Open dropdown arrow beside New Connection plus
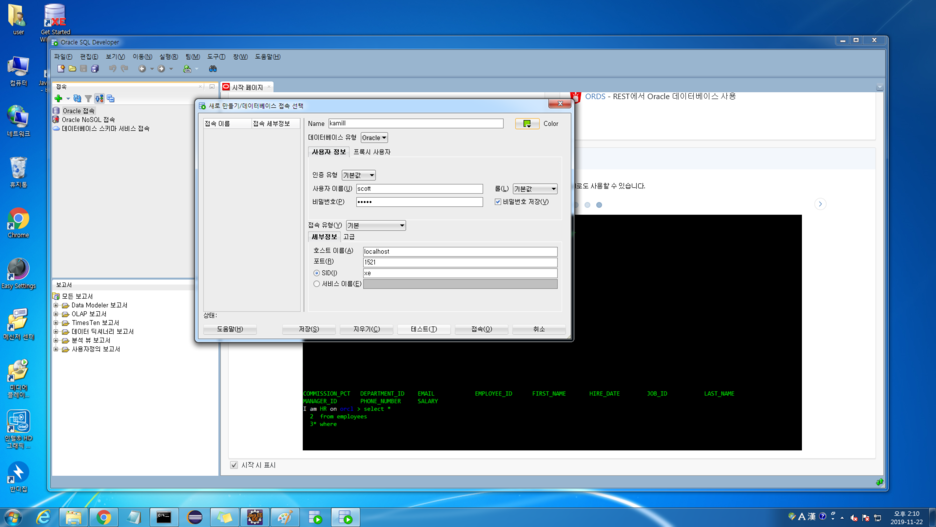The width and height of the screenshot is (936, 527). point(67,98)
